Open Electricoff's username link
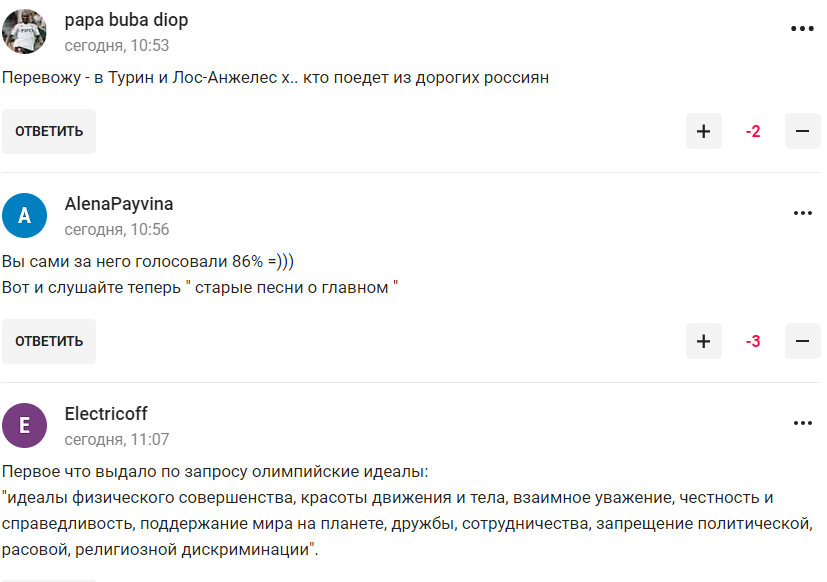The image size is (827, 582). pos(106,414)
